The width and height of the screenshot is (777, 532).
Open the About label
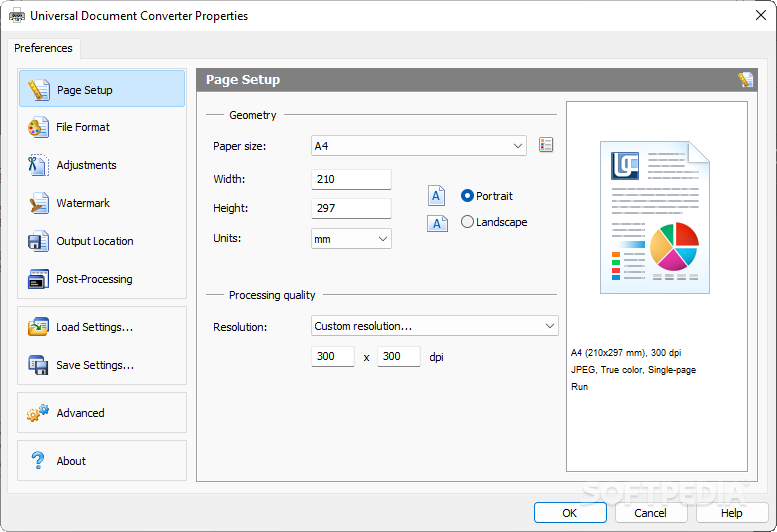(x=71, y=461)
